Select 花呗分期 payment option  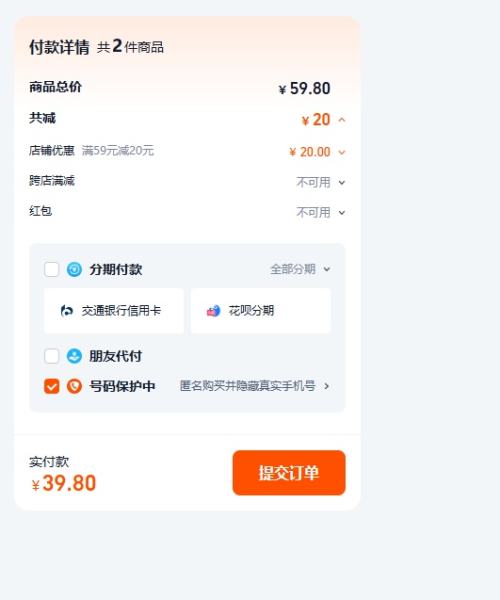coord(261,311)
